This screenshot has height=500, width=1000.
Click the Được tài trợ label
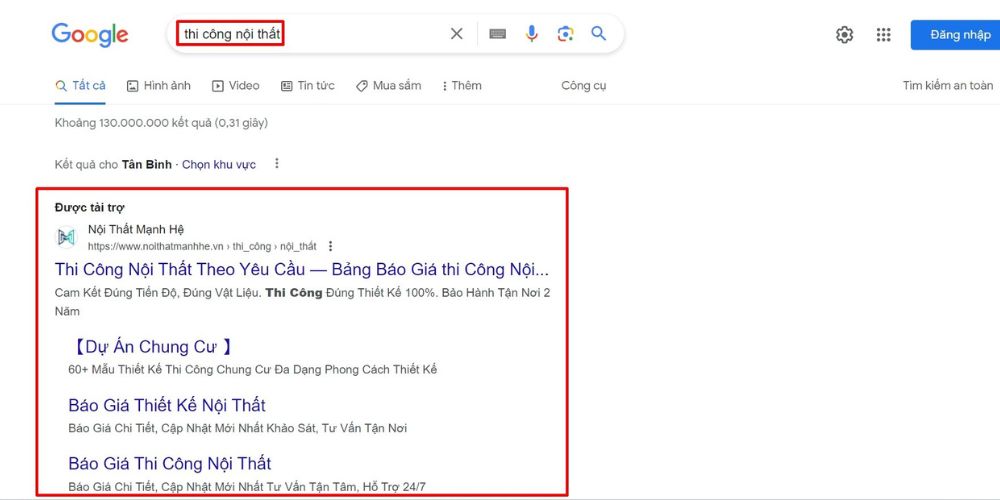point(89,207)
